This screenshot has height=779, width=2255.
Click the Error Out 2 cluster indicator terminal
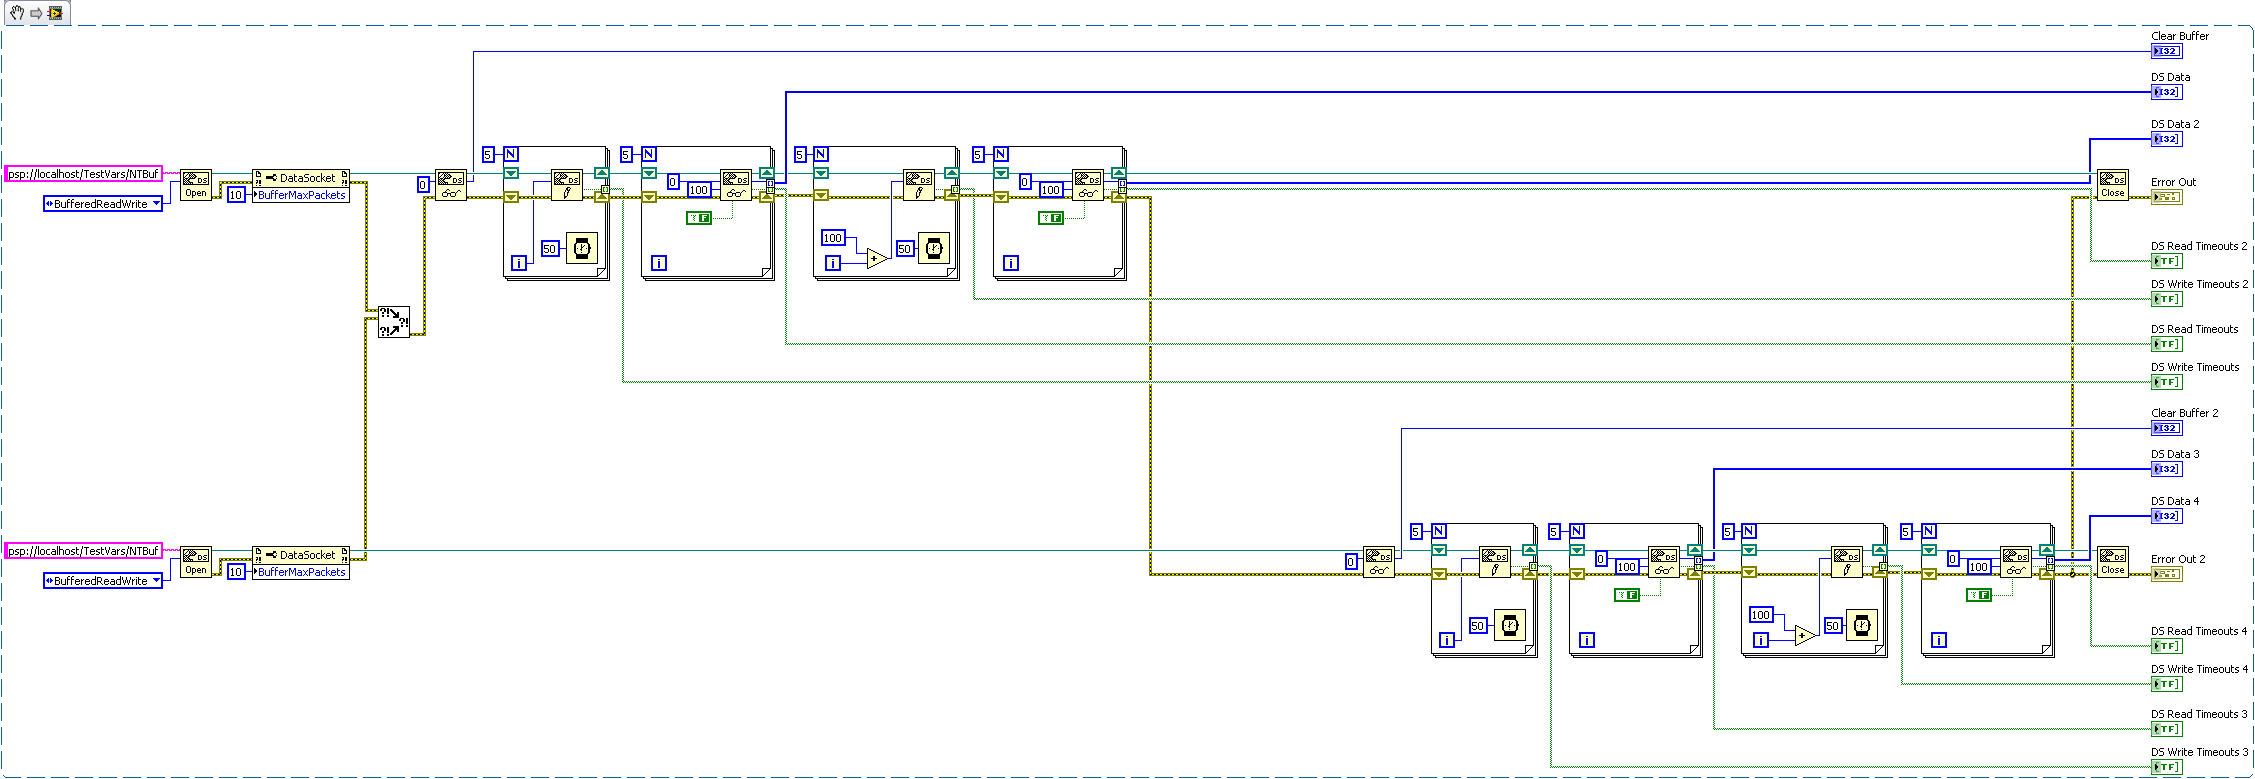pyautogui.click(x=2166, y=574)
